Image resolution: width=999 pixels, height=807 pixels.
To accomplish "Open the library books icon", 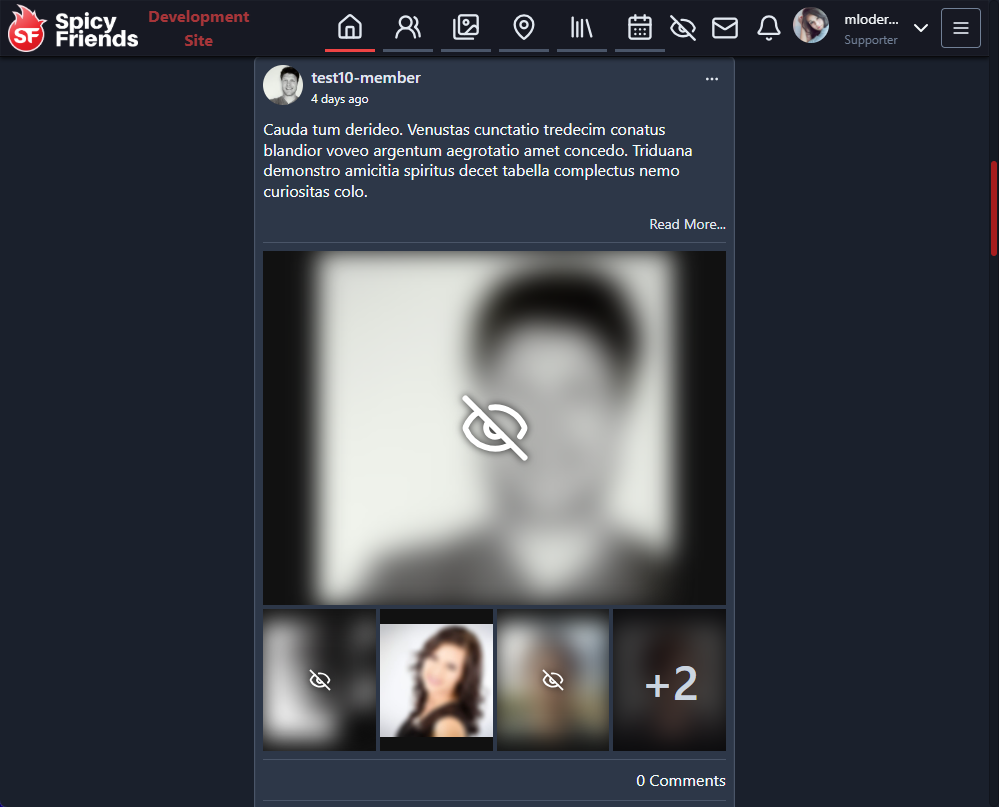I will (x=582, y=28).
